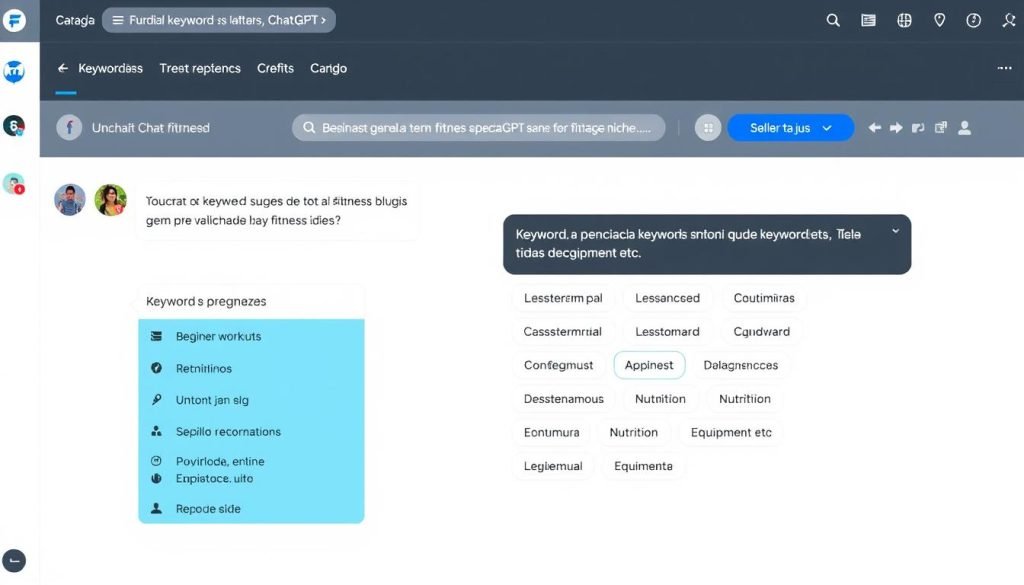Toggle the Coutimiiras keyword chip
This screenshot has width=1024, height=585.
tap(764, 298)
